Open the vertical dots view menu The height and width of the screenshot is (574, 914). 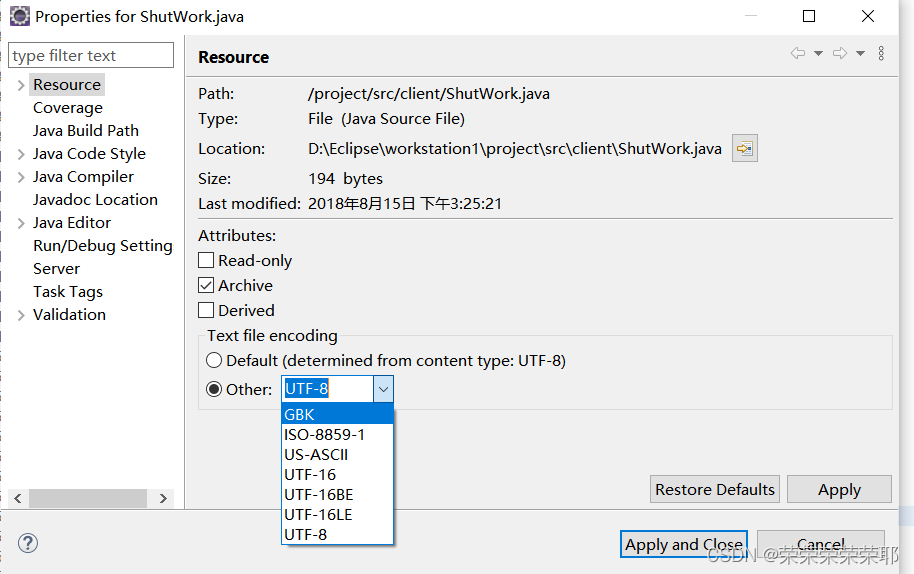click(881, 54)
